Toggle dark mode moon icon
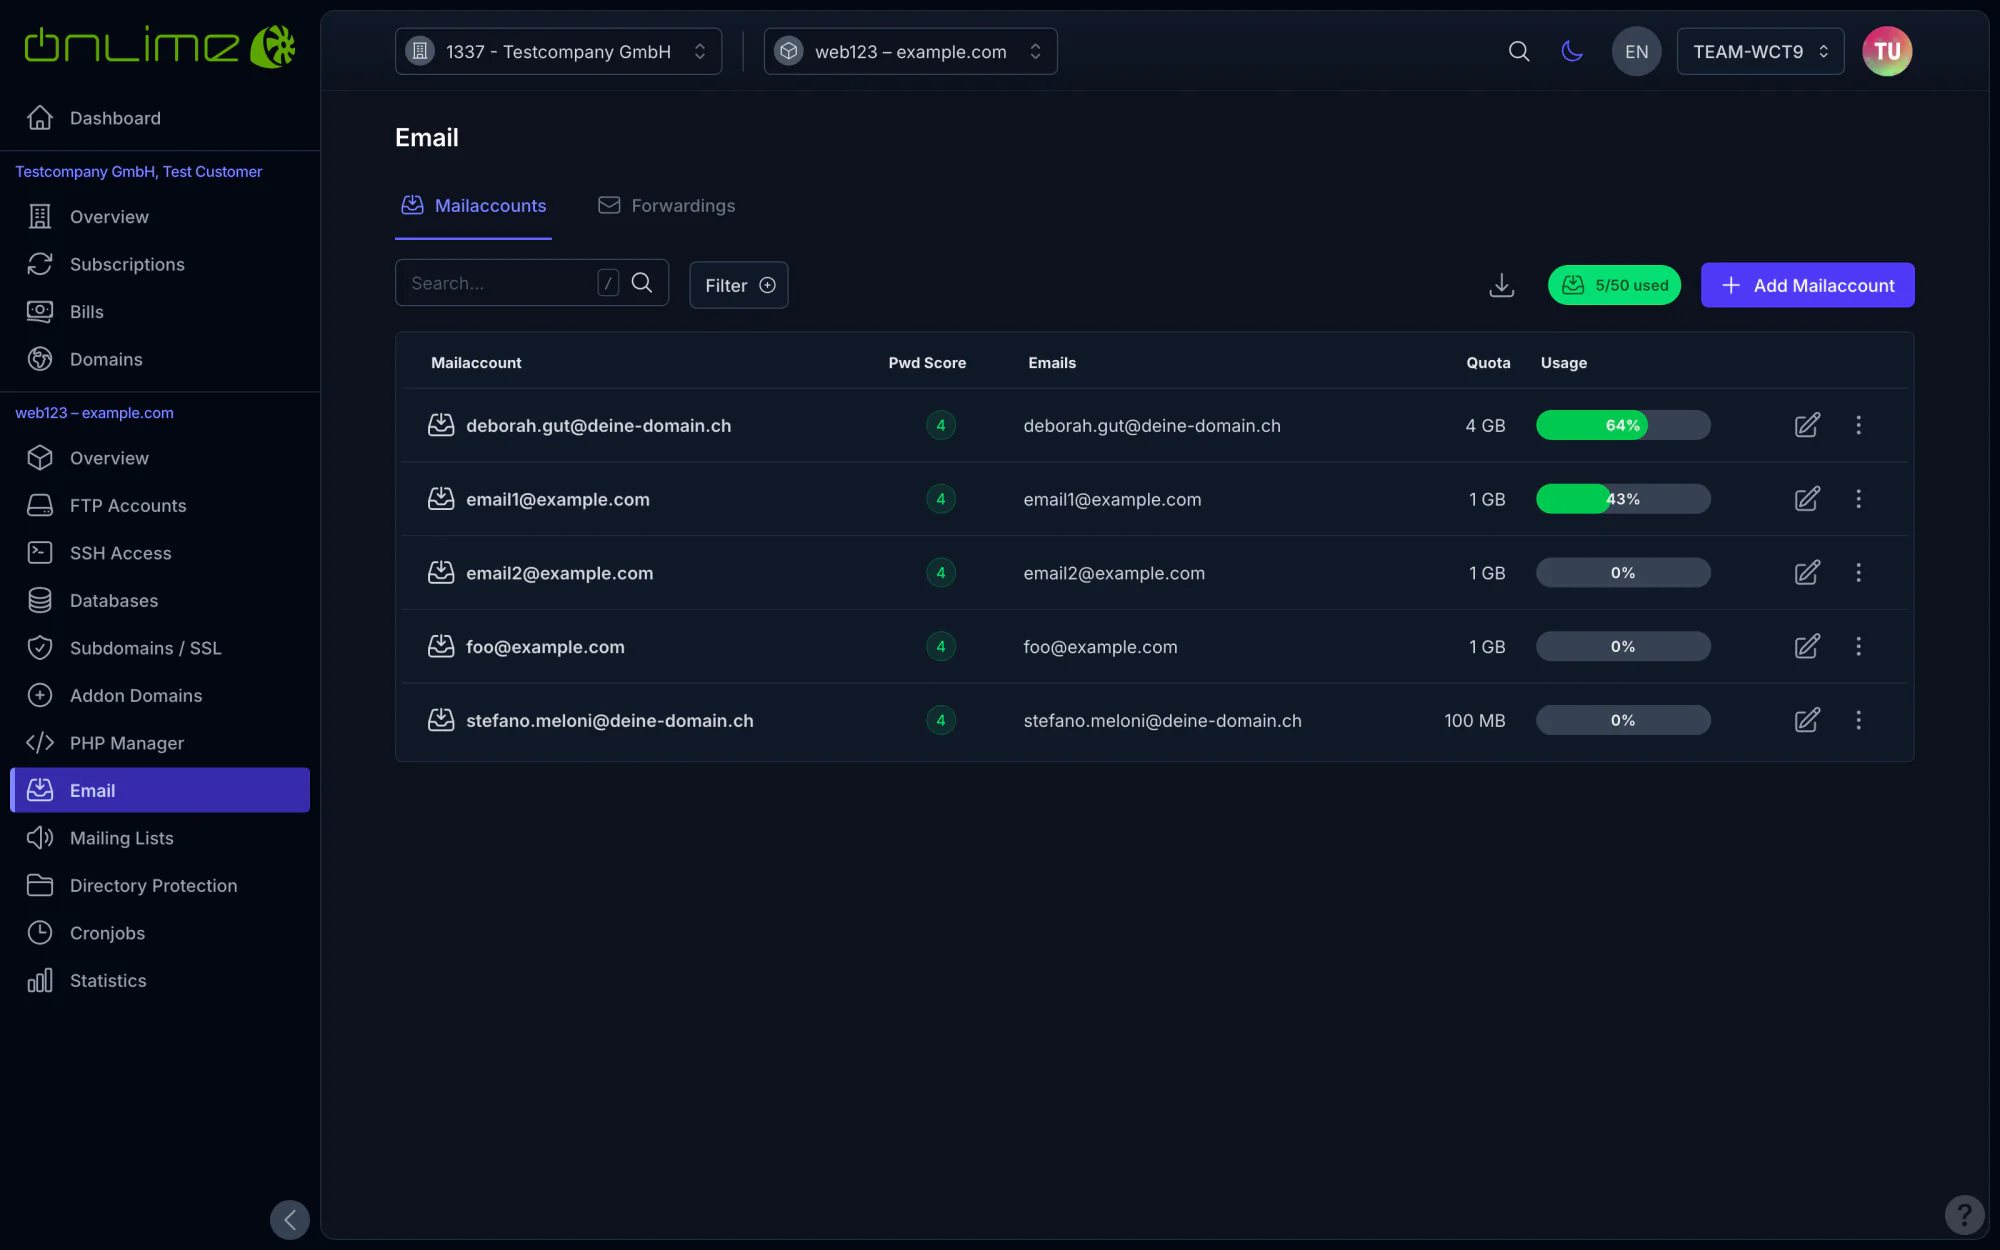 [x=1572, y=51]
